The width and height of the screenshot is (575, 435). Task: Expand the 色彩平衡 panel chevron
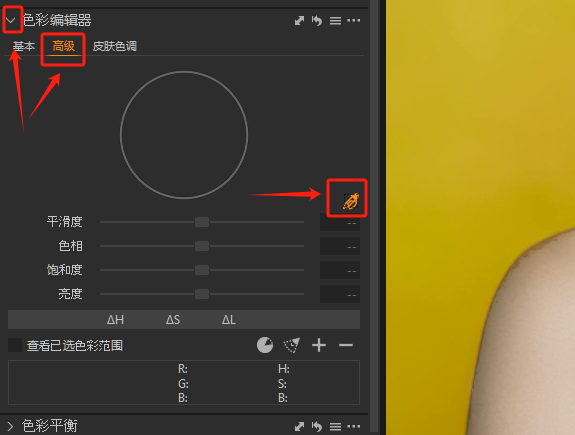click(x=10, y=426)
